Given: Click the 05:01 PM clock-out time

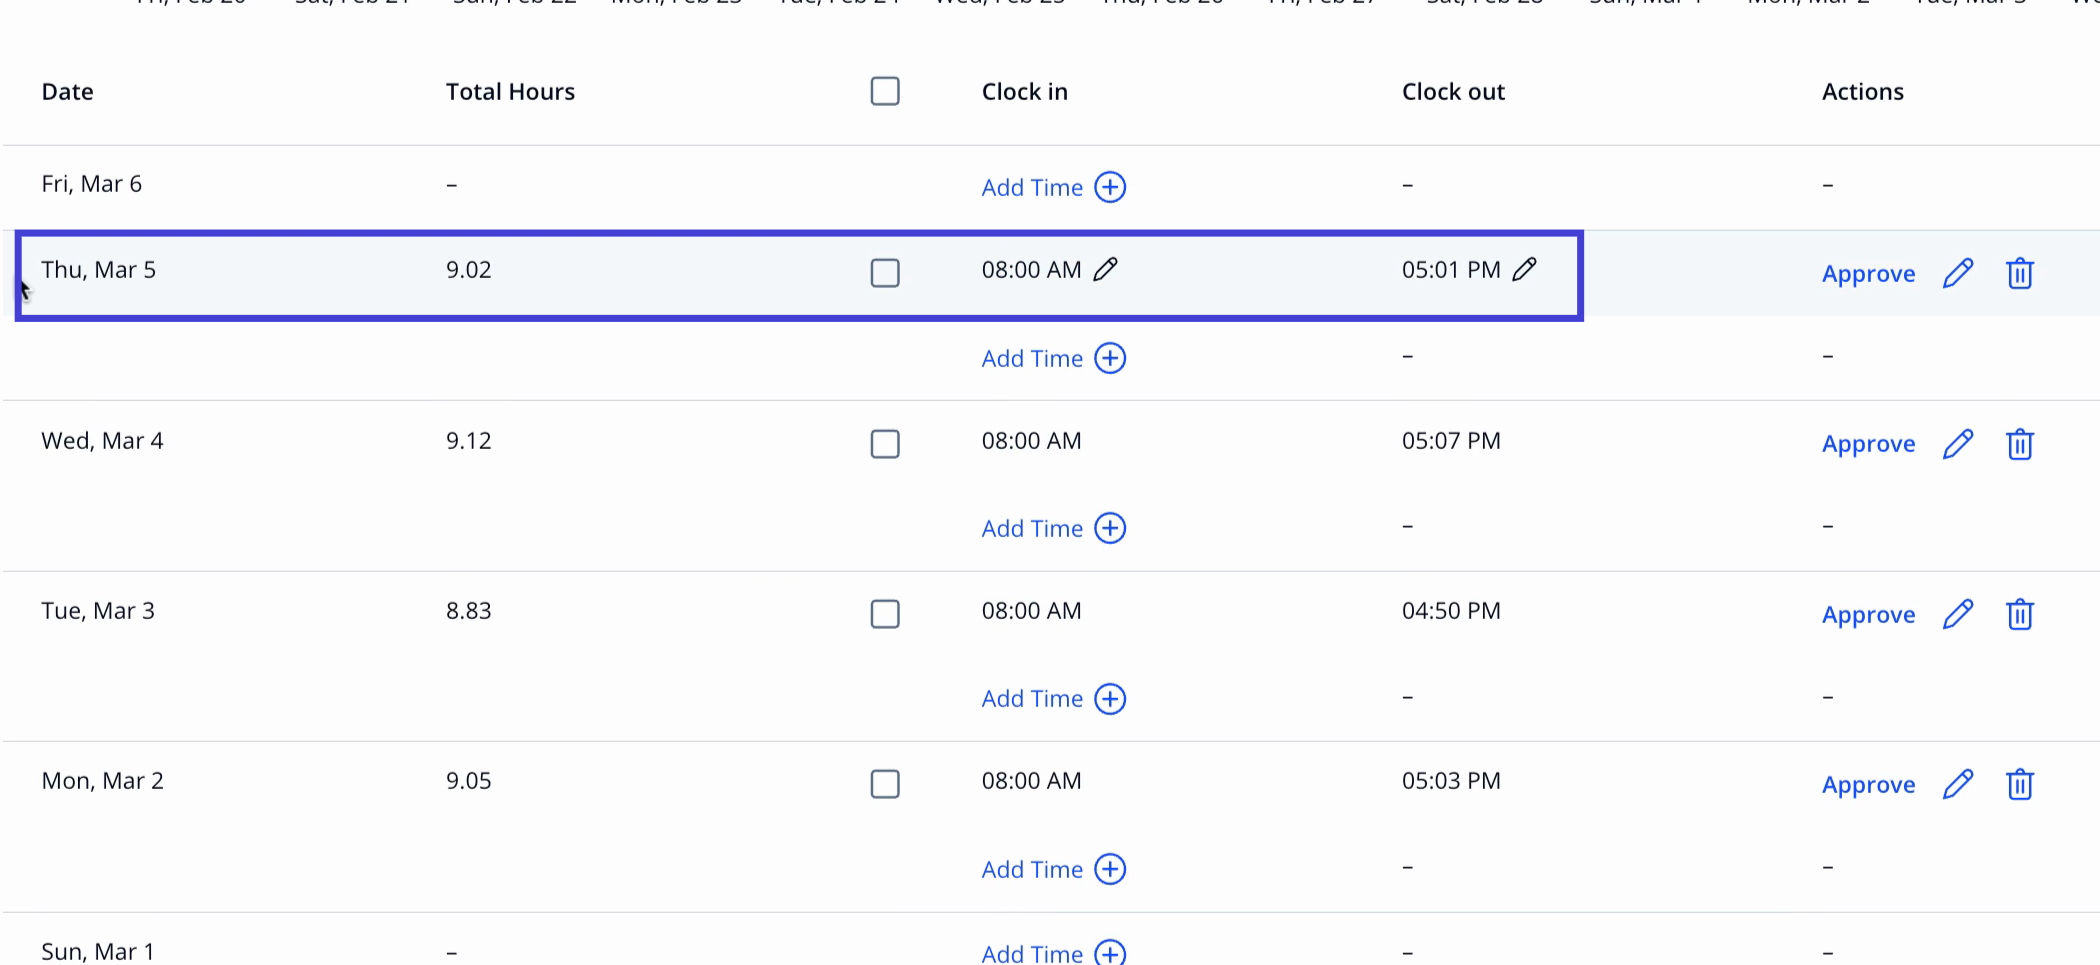Looking at the screenshot, I should [1451, 270].
